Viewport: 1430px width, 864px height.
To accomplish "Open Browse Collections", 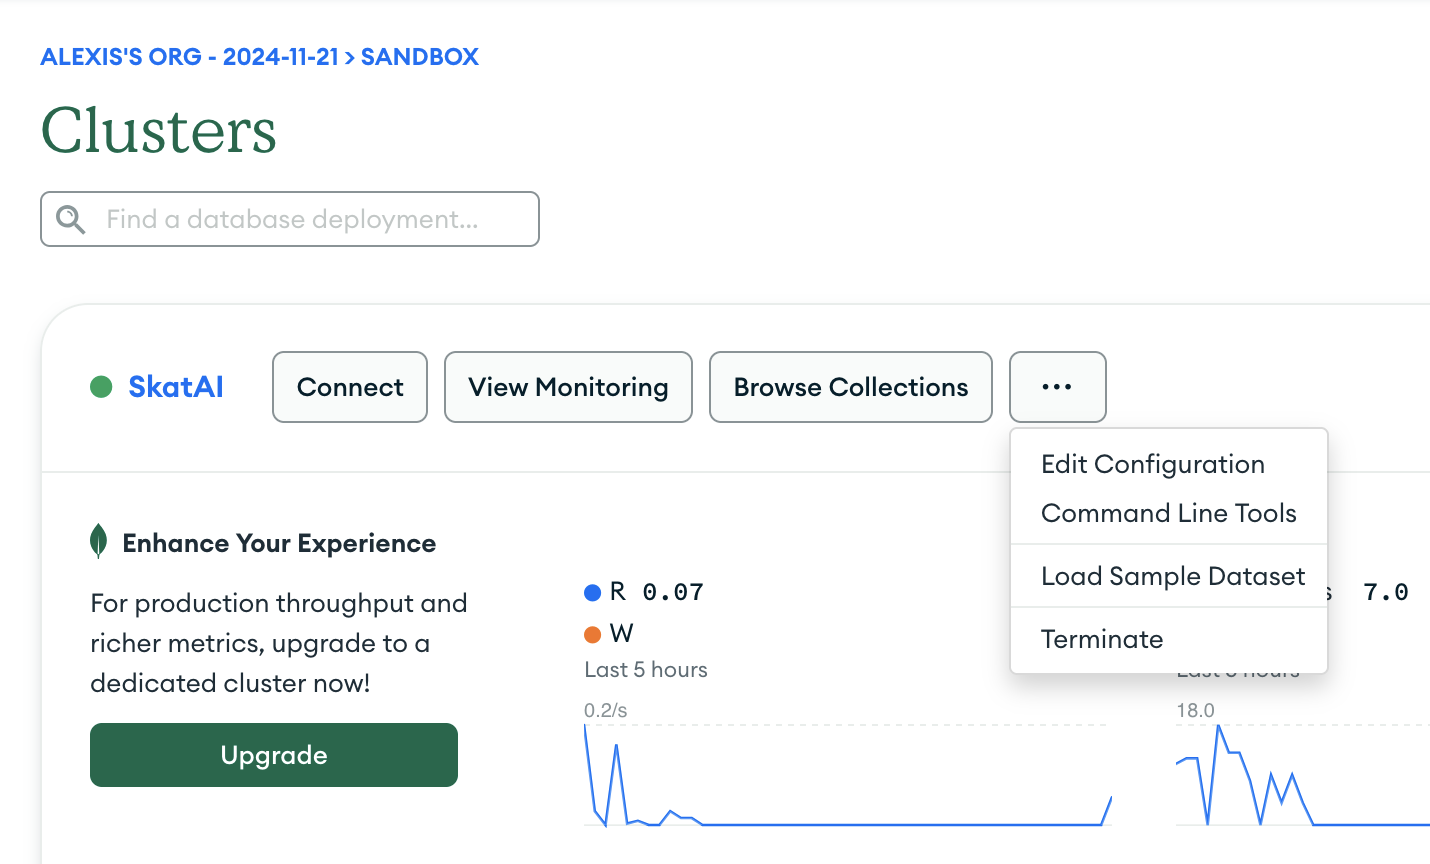I will [850, 387].
